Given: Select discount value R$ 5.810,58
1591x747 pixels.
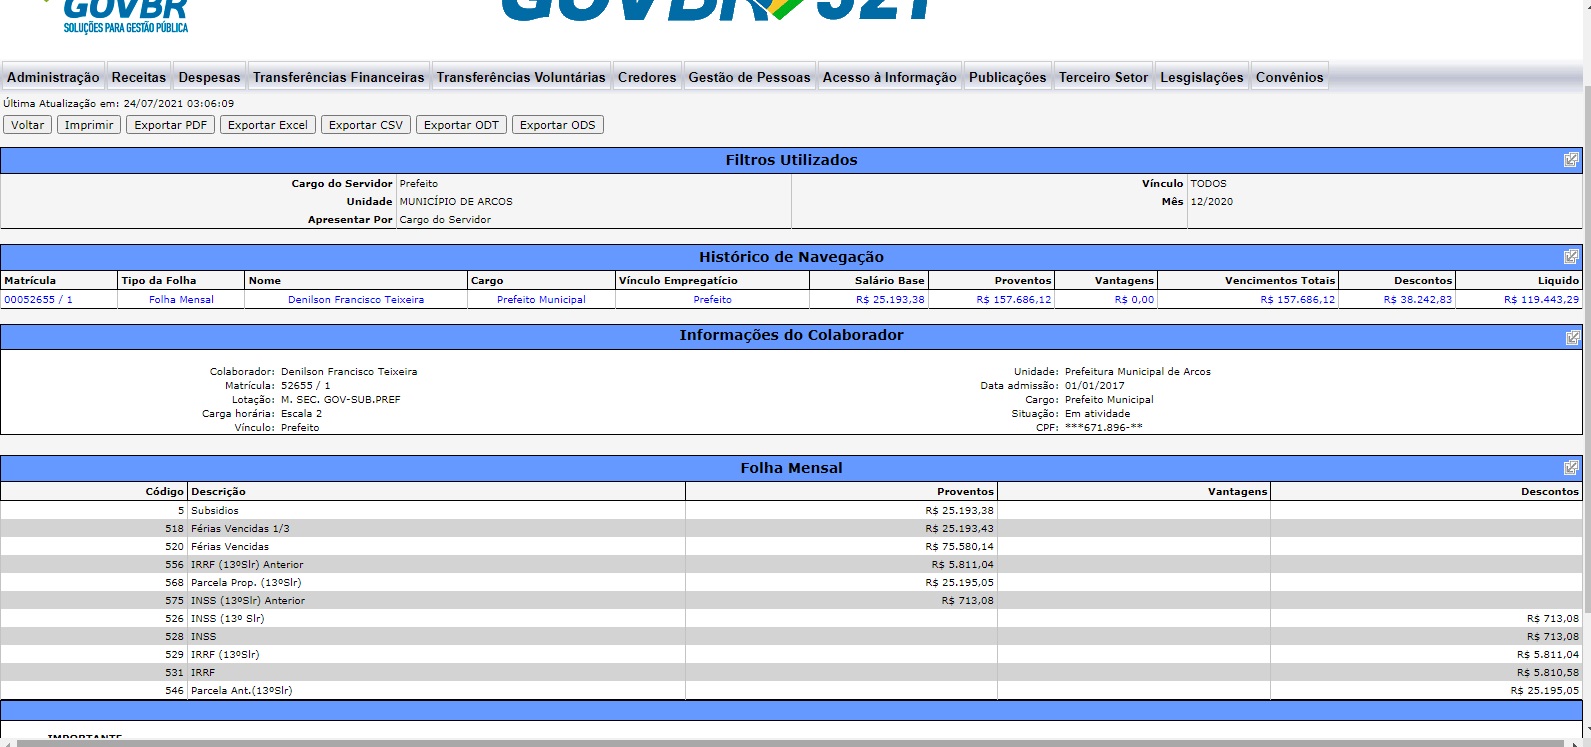Looking at the screenshot, I should click(1548, 672).
